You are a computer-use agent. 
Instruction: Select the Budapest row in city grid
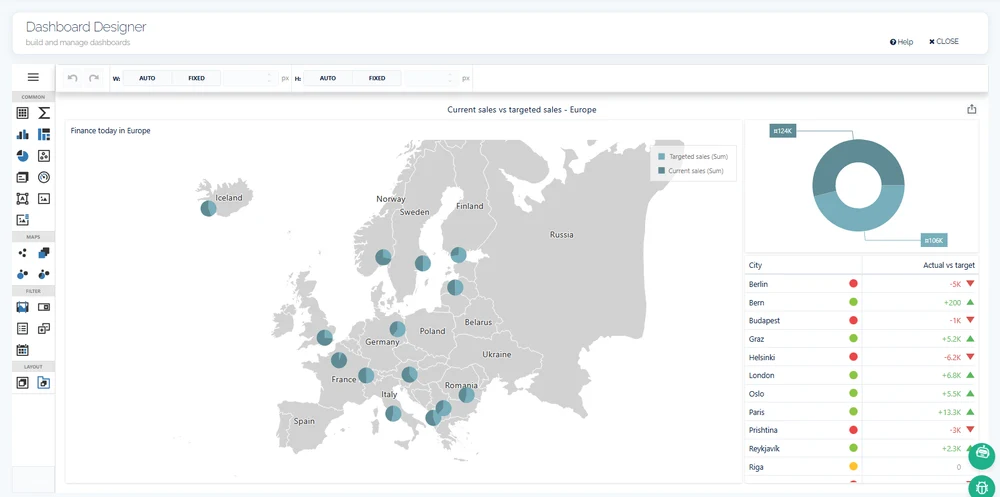point(861,320)
